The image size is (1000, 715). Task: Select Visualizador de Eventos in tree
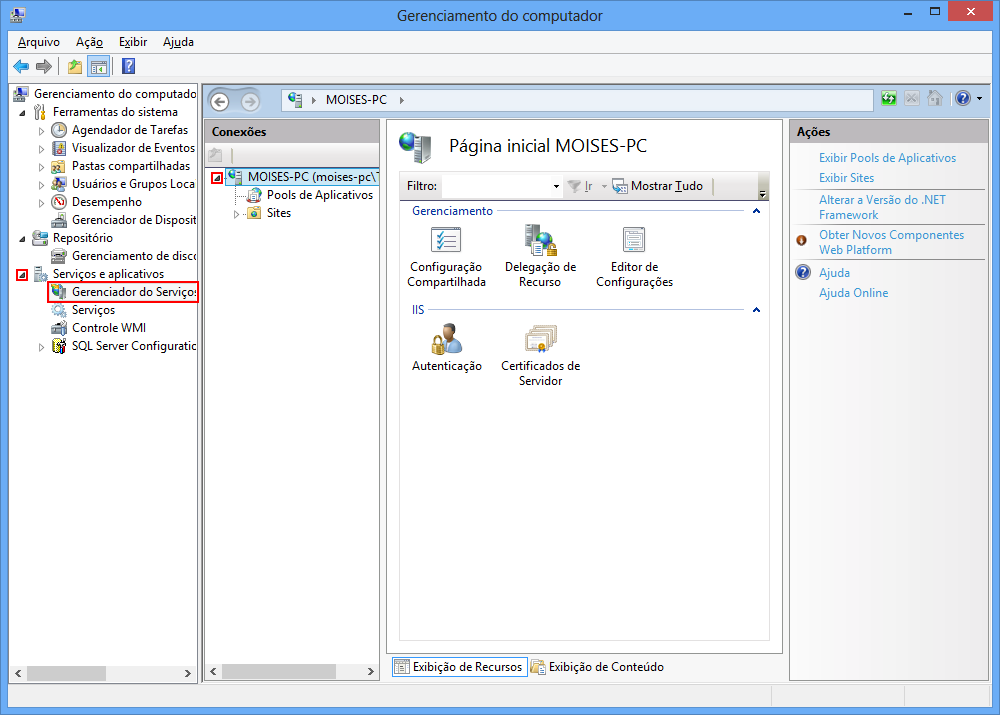click(x=133, y=148)
